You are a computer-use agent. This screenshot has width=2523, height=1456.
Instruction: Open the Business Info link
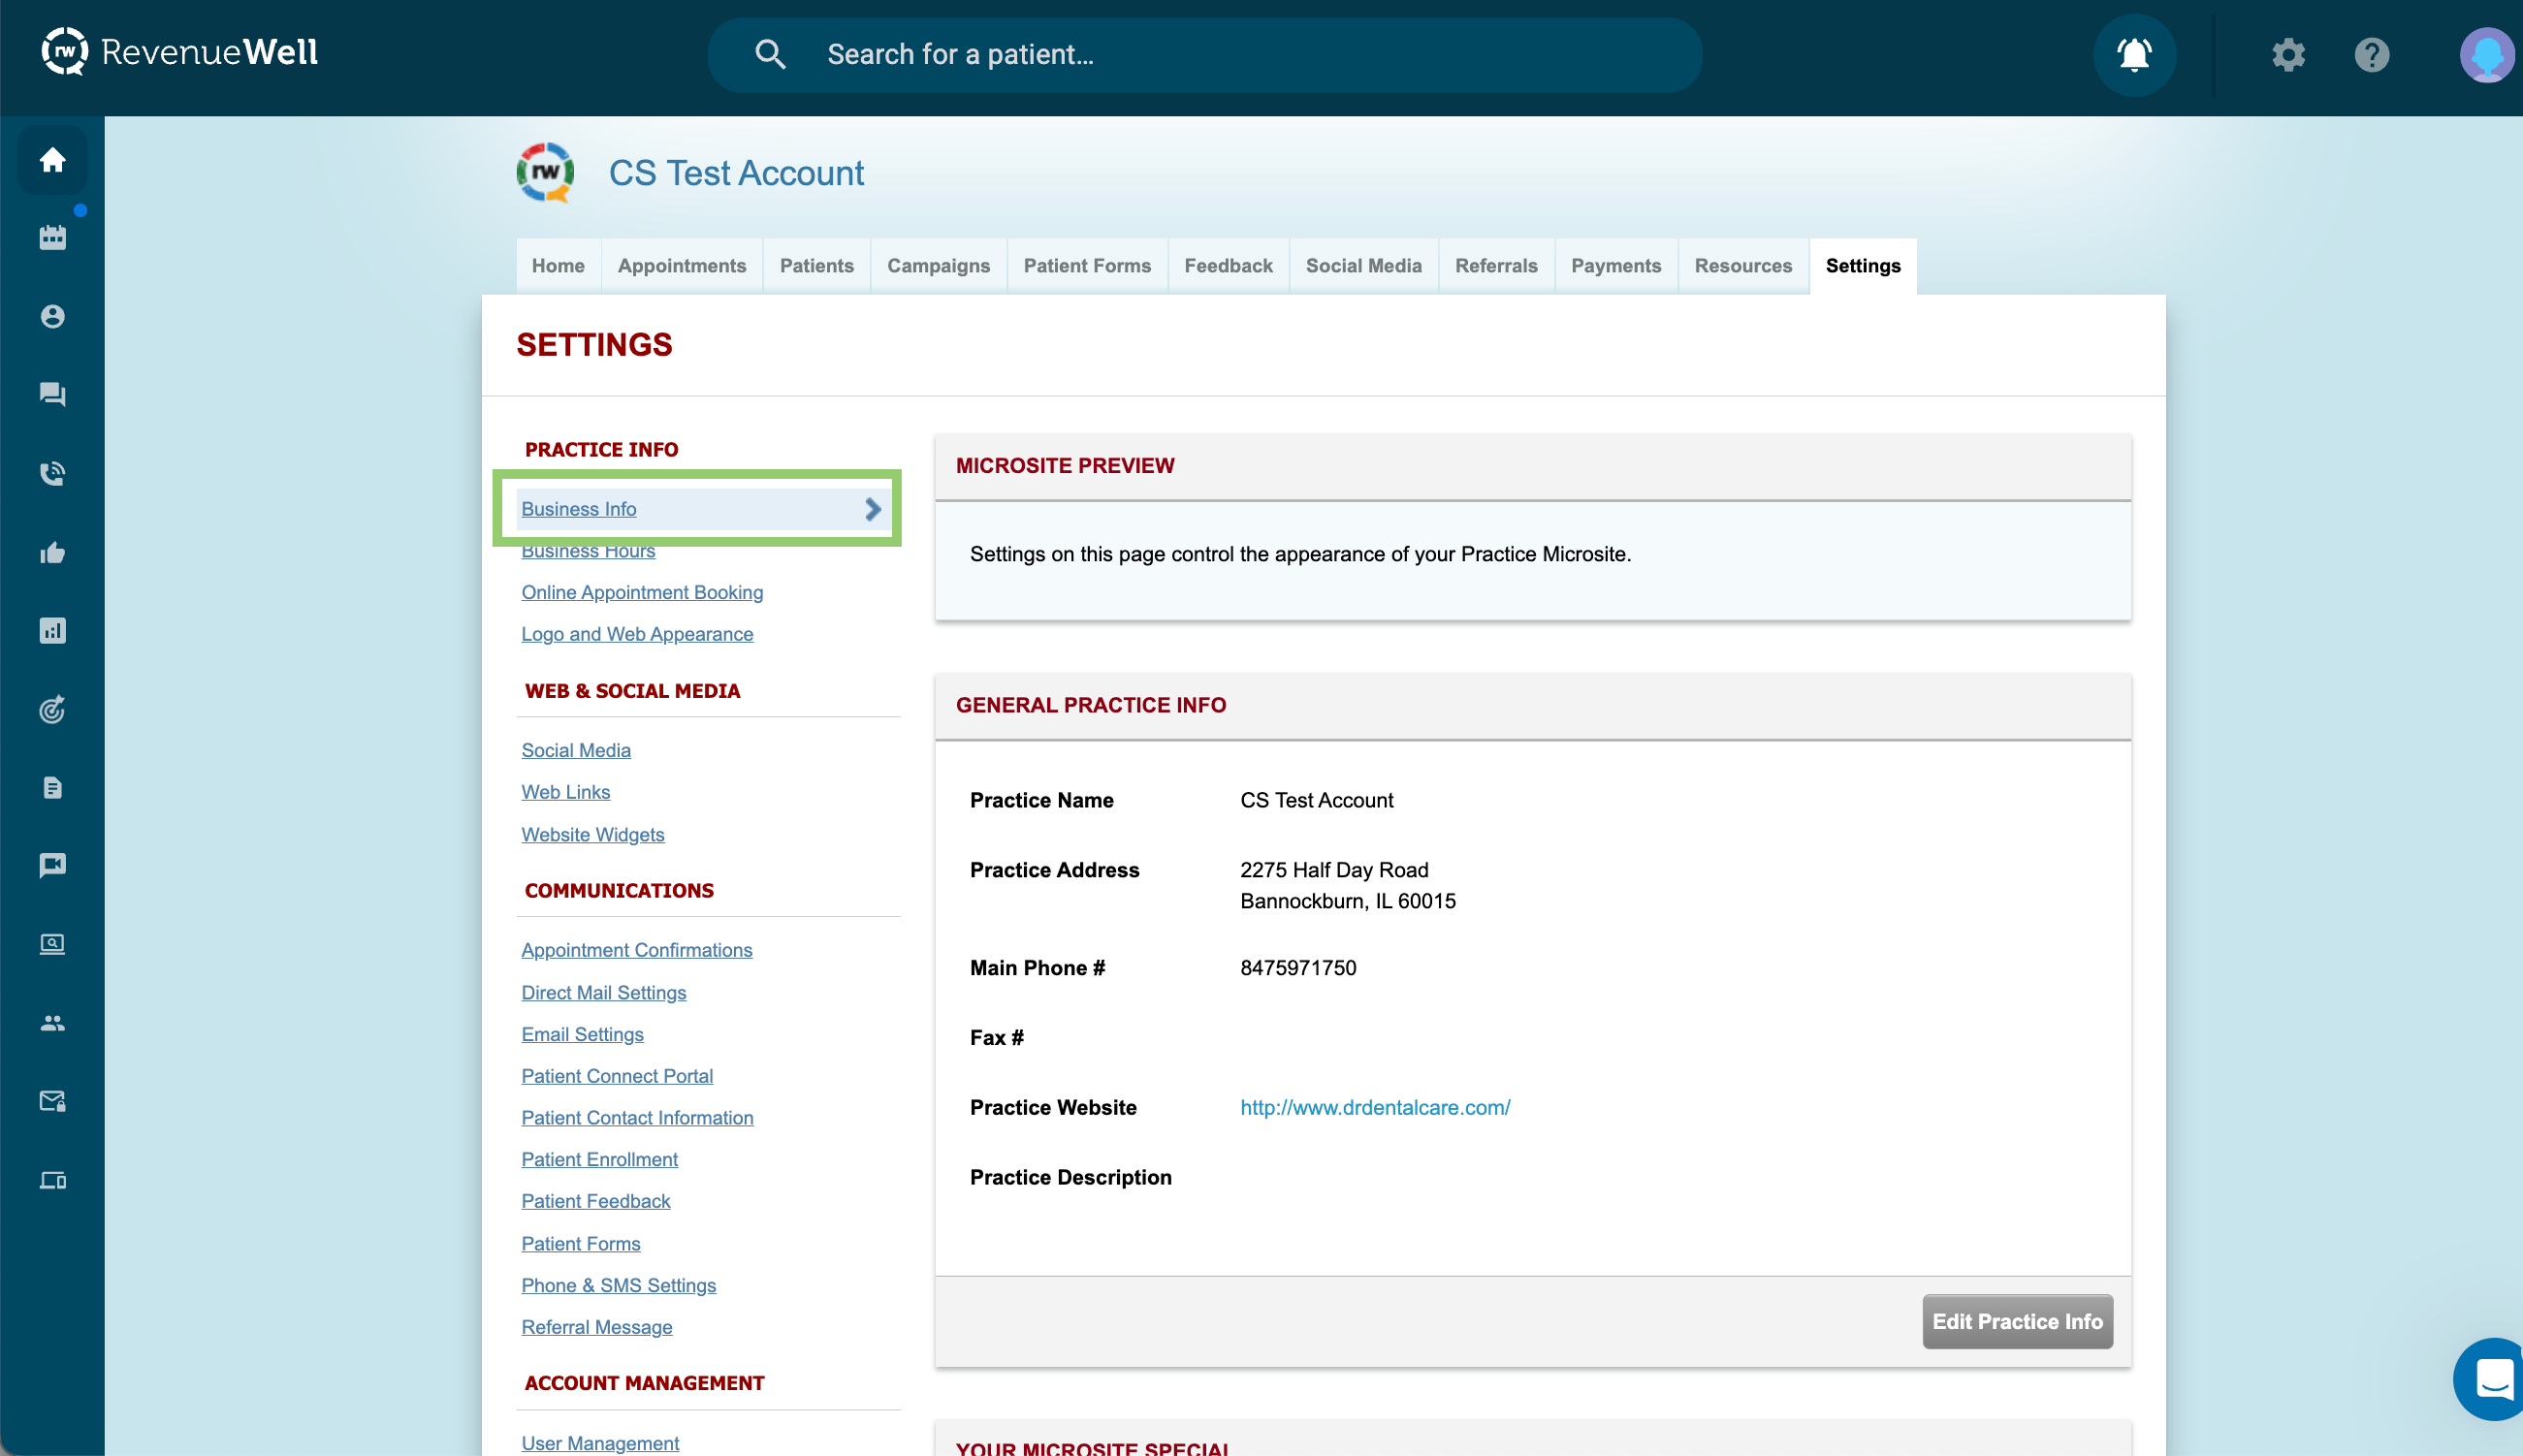pos(578,509)
